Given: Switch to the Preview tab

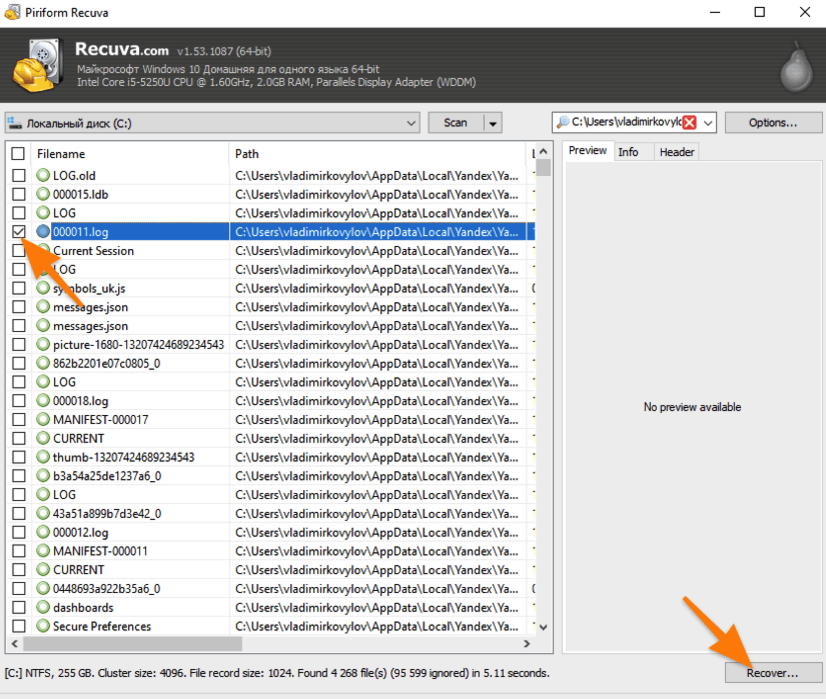Looking at the screenshot, I should pos(587,151).
